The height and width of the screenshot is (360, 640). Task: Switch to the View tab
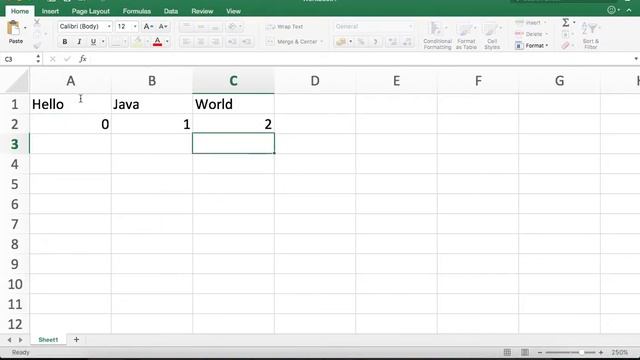point(233,11)
